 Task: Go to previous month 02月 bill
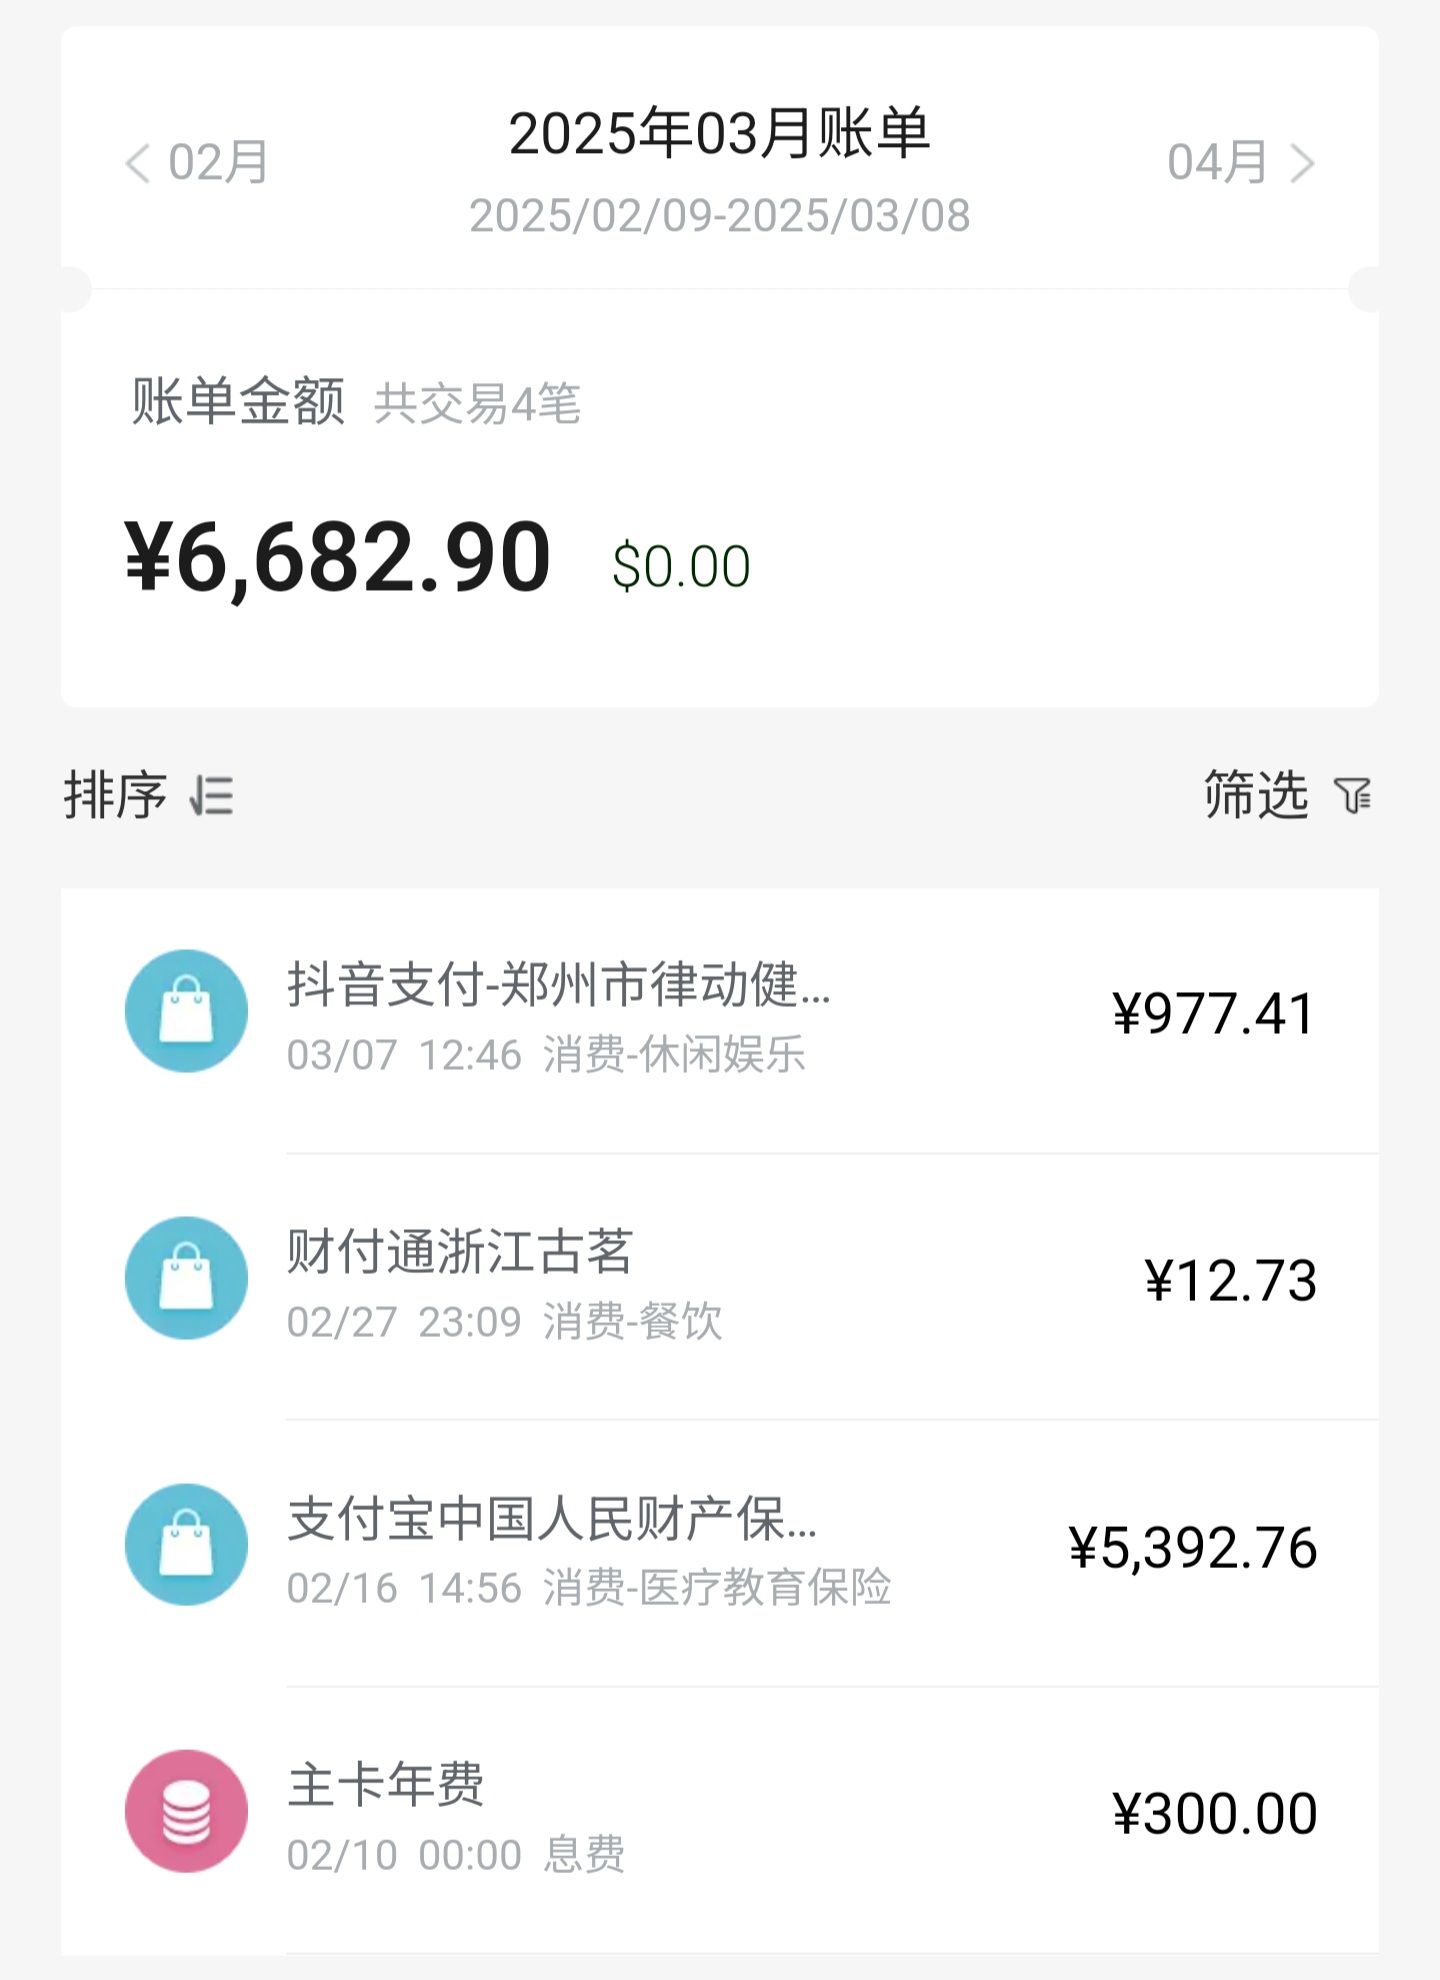click(x=198, y=163)
